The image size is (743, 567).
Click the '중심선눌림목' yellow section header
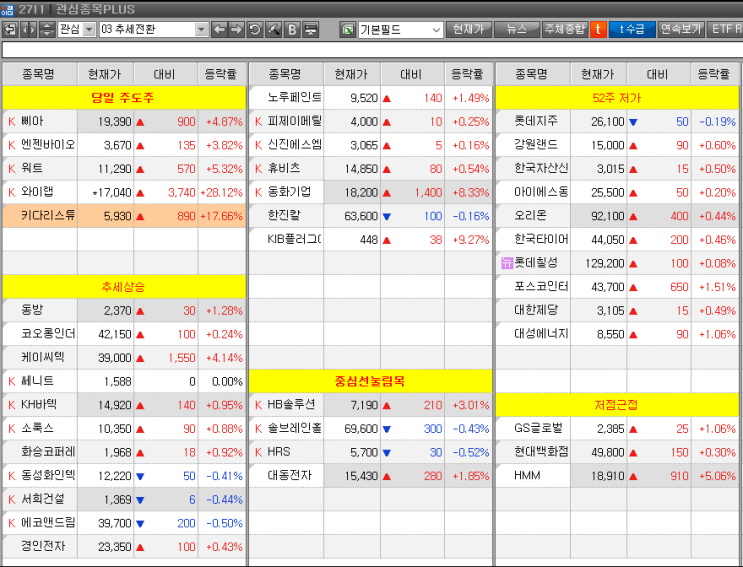tap(371, 381)
